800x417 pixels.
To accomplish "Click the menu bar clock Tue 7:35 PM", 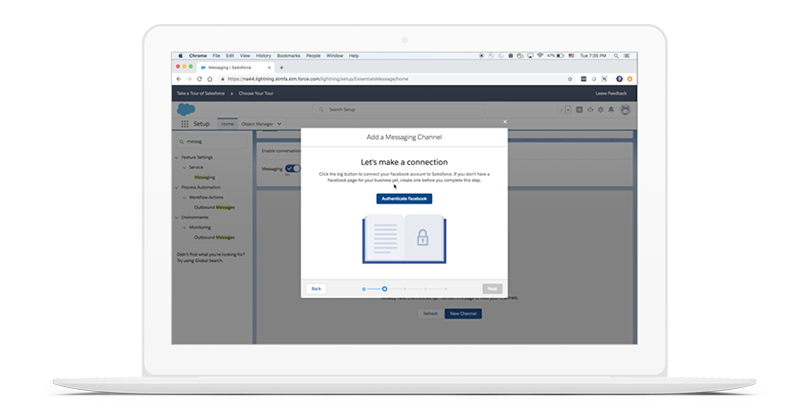I will (x=593, y=56).
